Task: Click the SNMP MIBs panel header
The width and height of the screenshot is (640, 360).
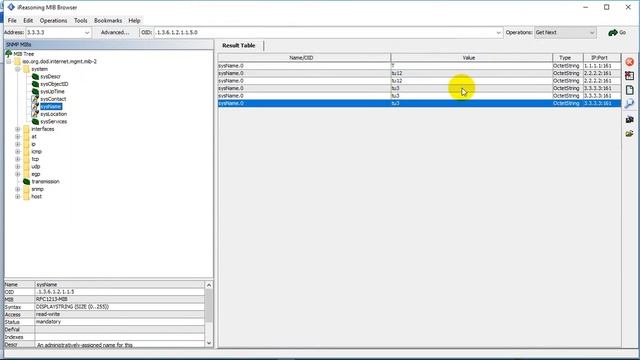Action: tap(109, 44)
